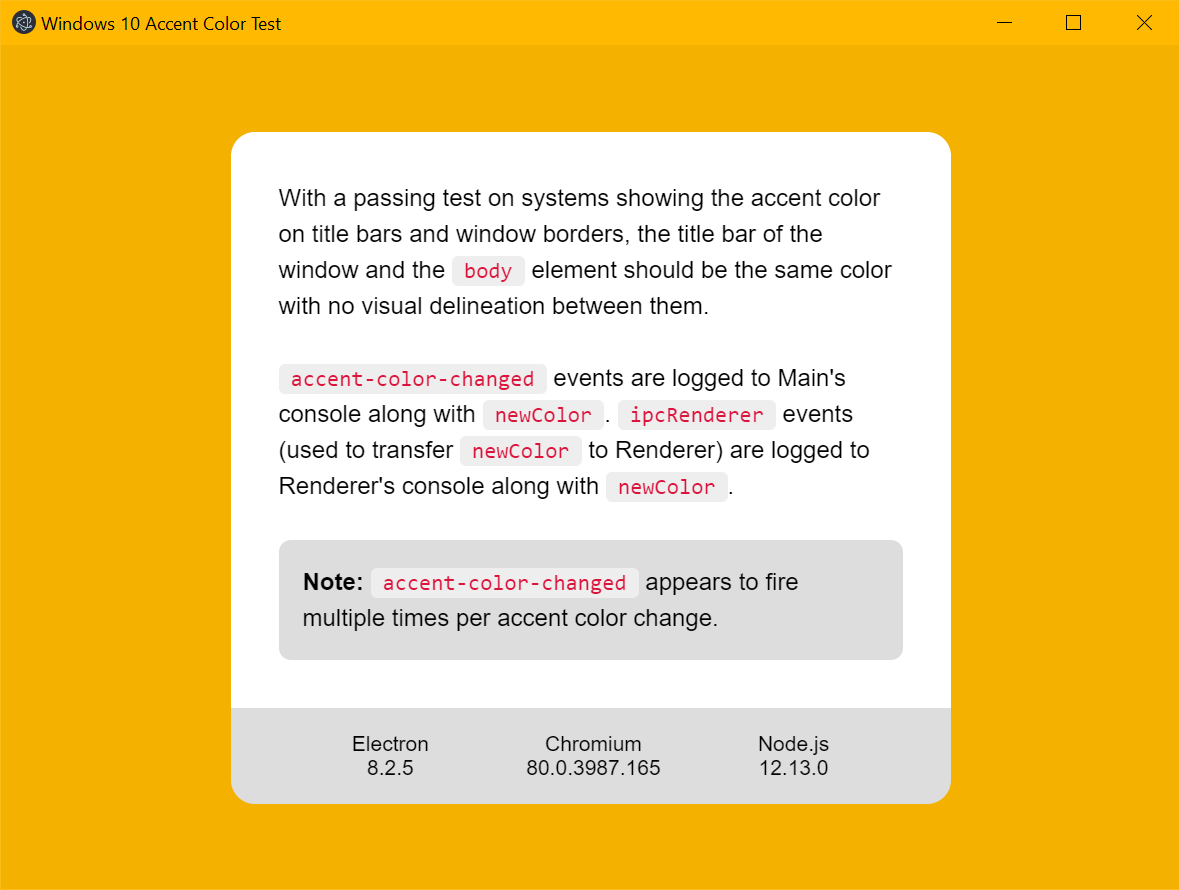This screenshot has width=1179, height=890.
Task: Click the Chromium version 80.0.3987.165
Action: pyautogui.click(x=593, y=767)
